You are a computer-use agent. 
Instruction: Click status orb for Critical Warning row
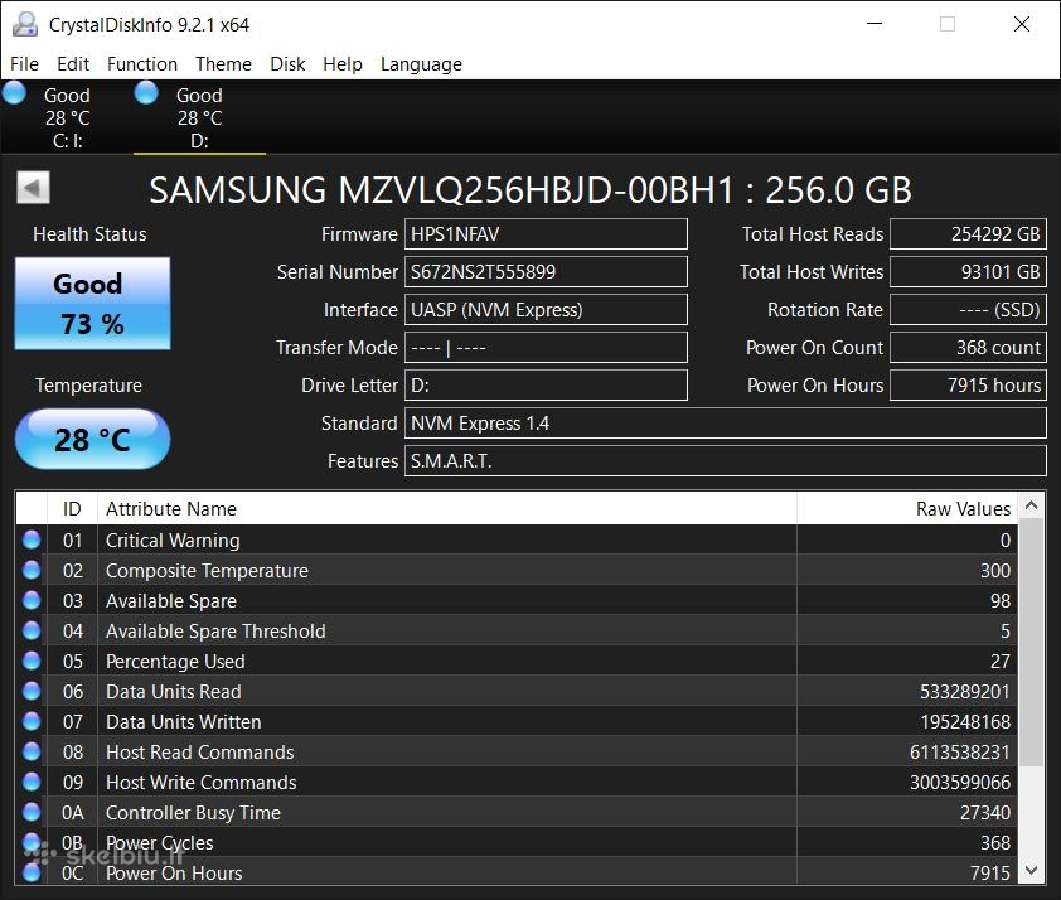click(x=31, y=539)
